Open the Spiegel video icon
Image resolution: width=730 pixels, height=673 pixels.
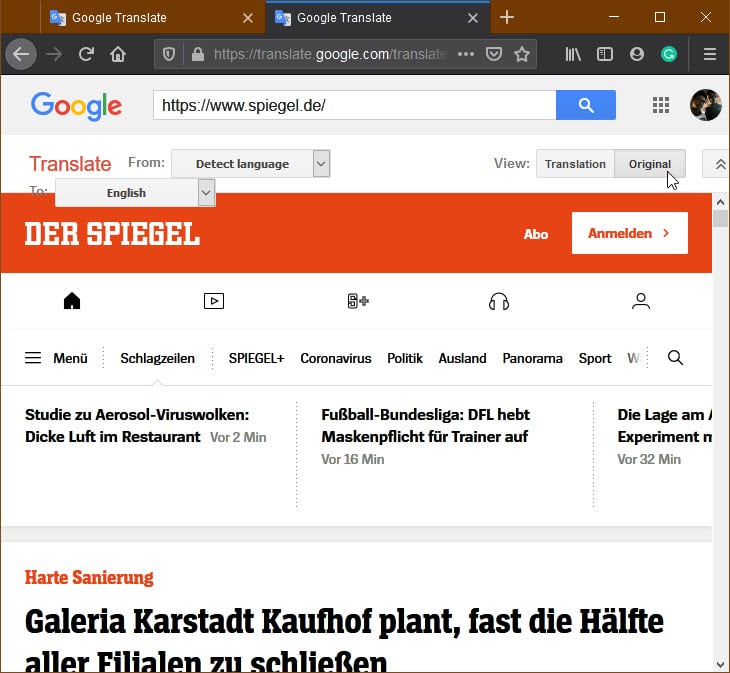tap(214, 301)
